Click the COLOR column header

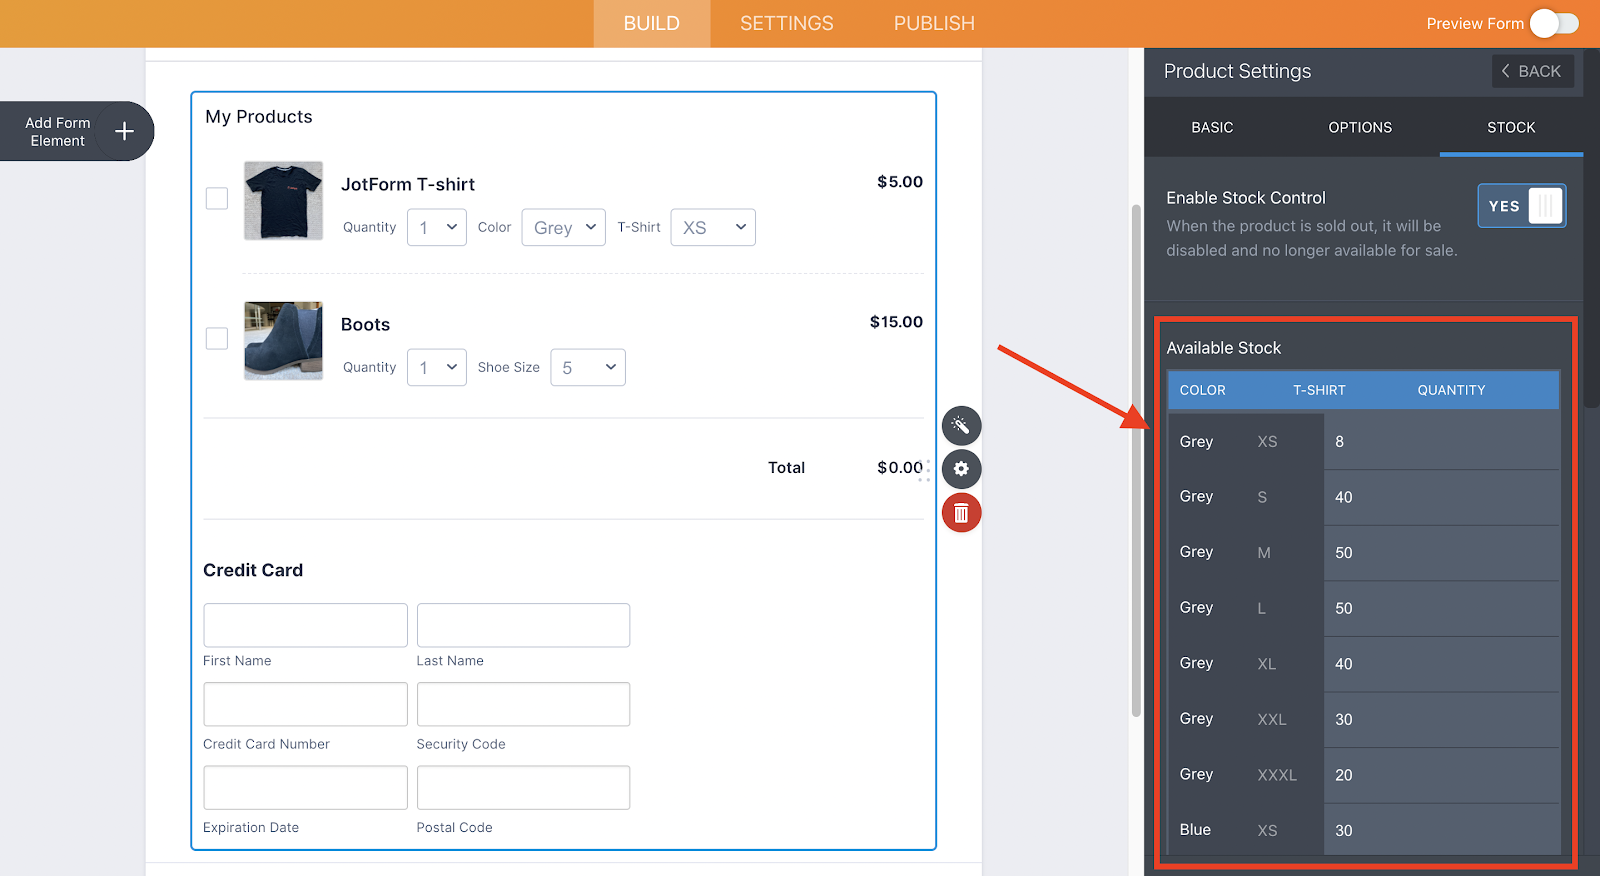(x=1202, y=390)
